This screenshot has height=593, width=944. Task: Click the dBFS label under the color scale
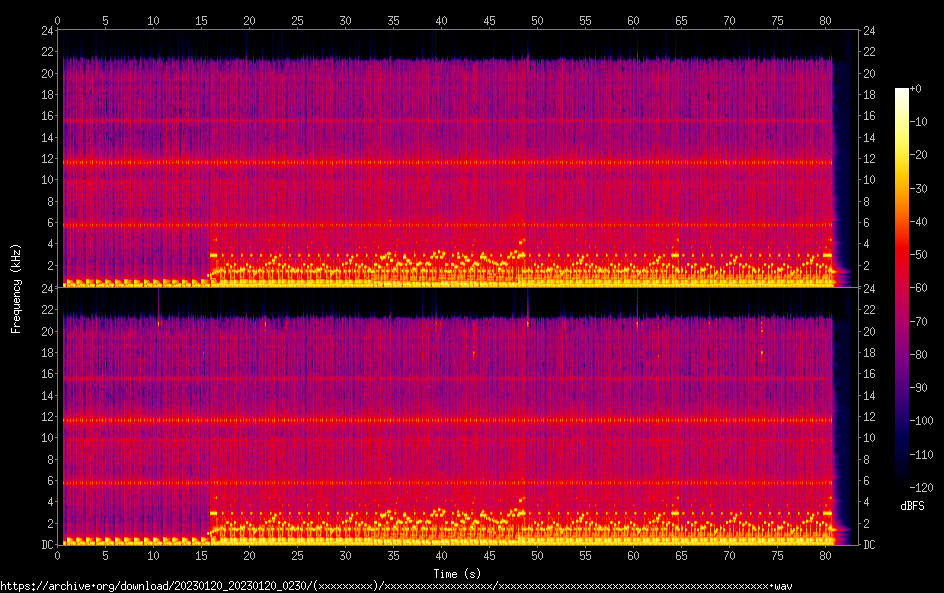tap(911, 506)
